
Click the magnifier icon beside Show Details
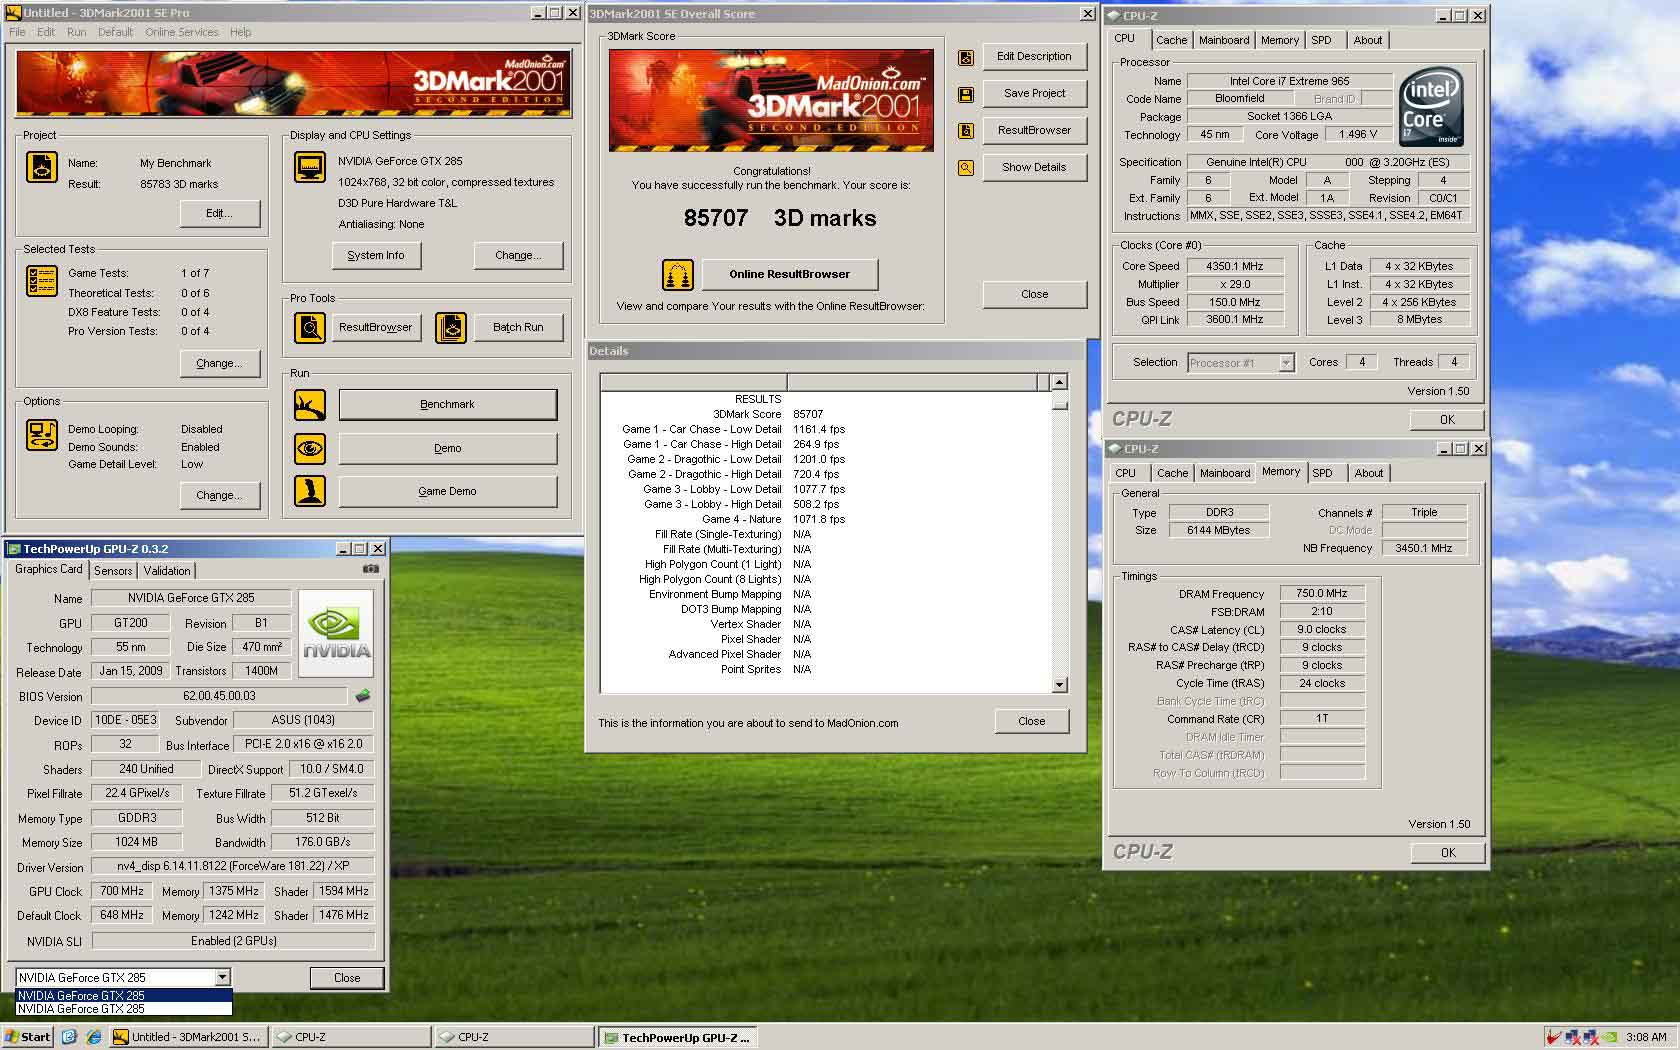(966, 168)
